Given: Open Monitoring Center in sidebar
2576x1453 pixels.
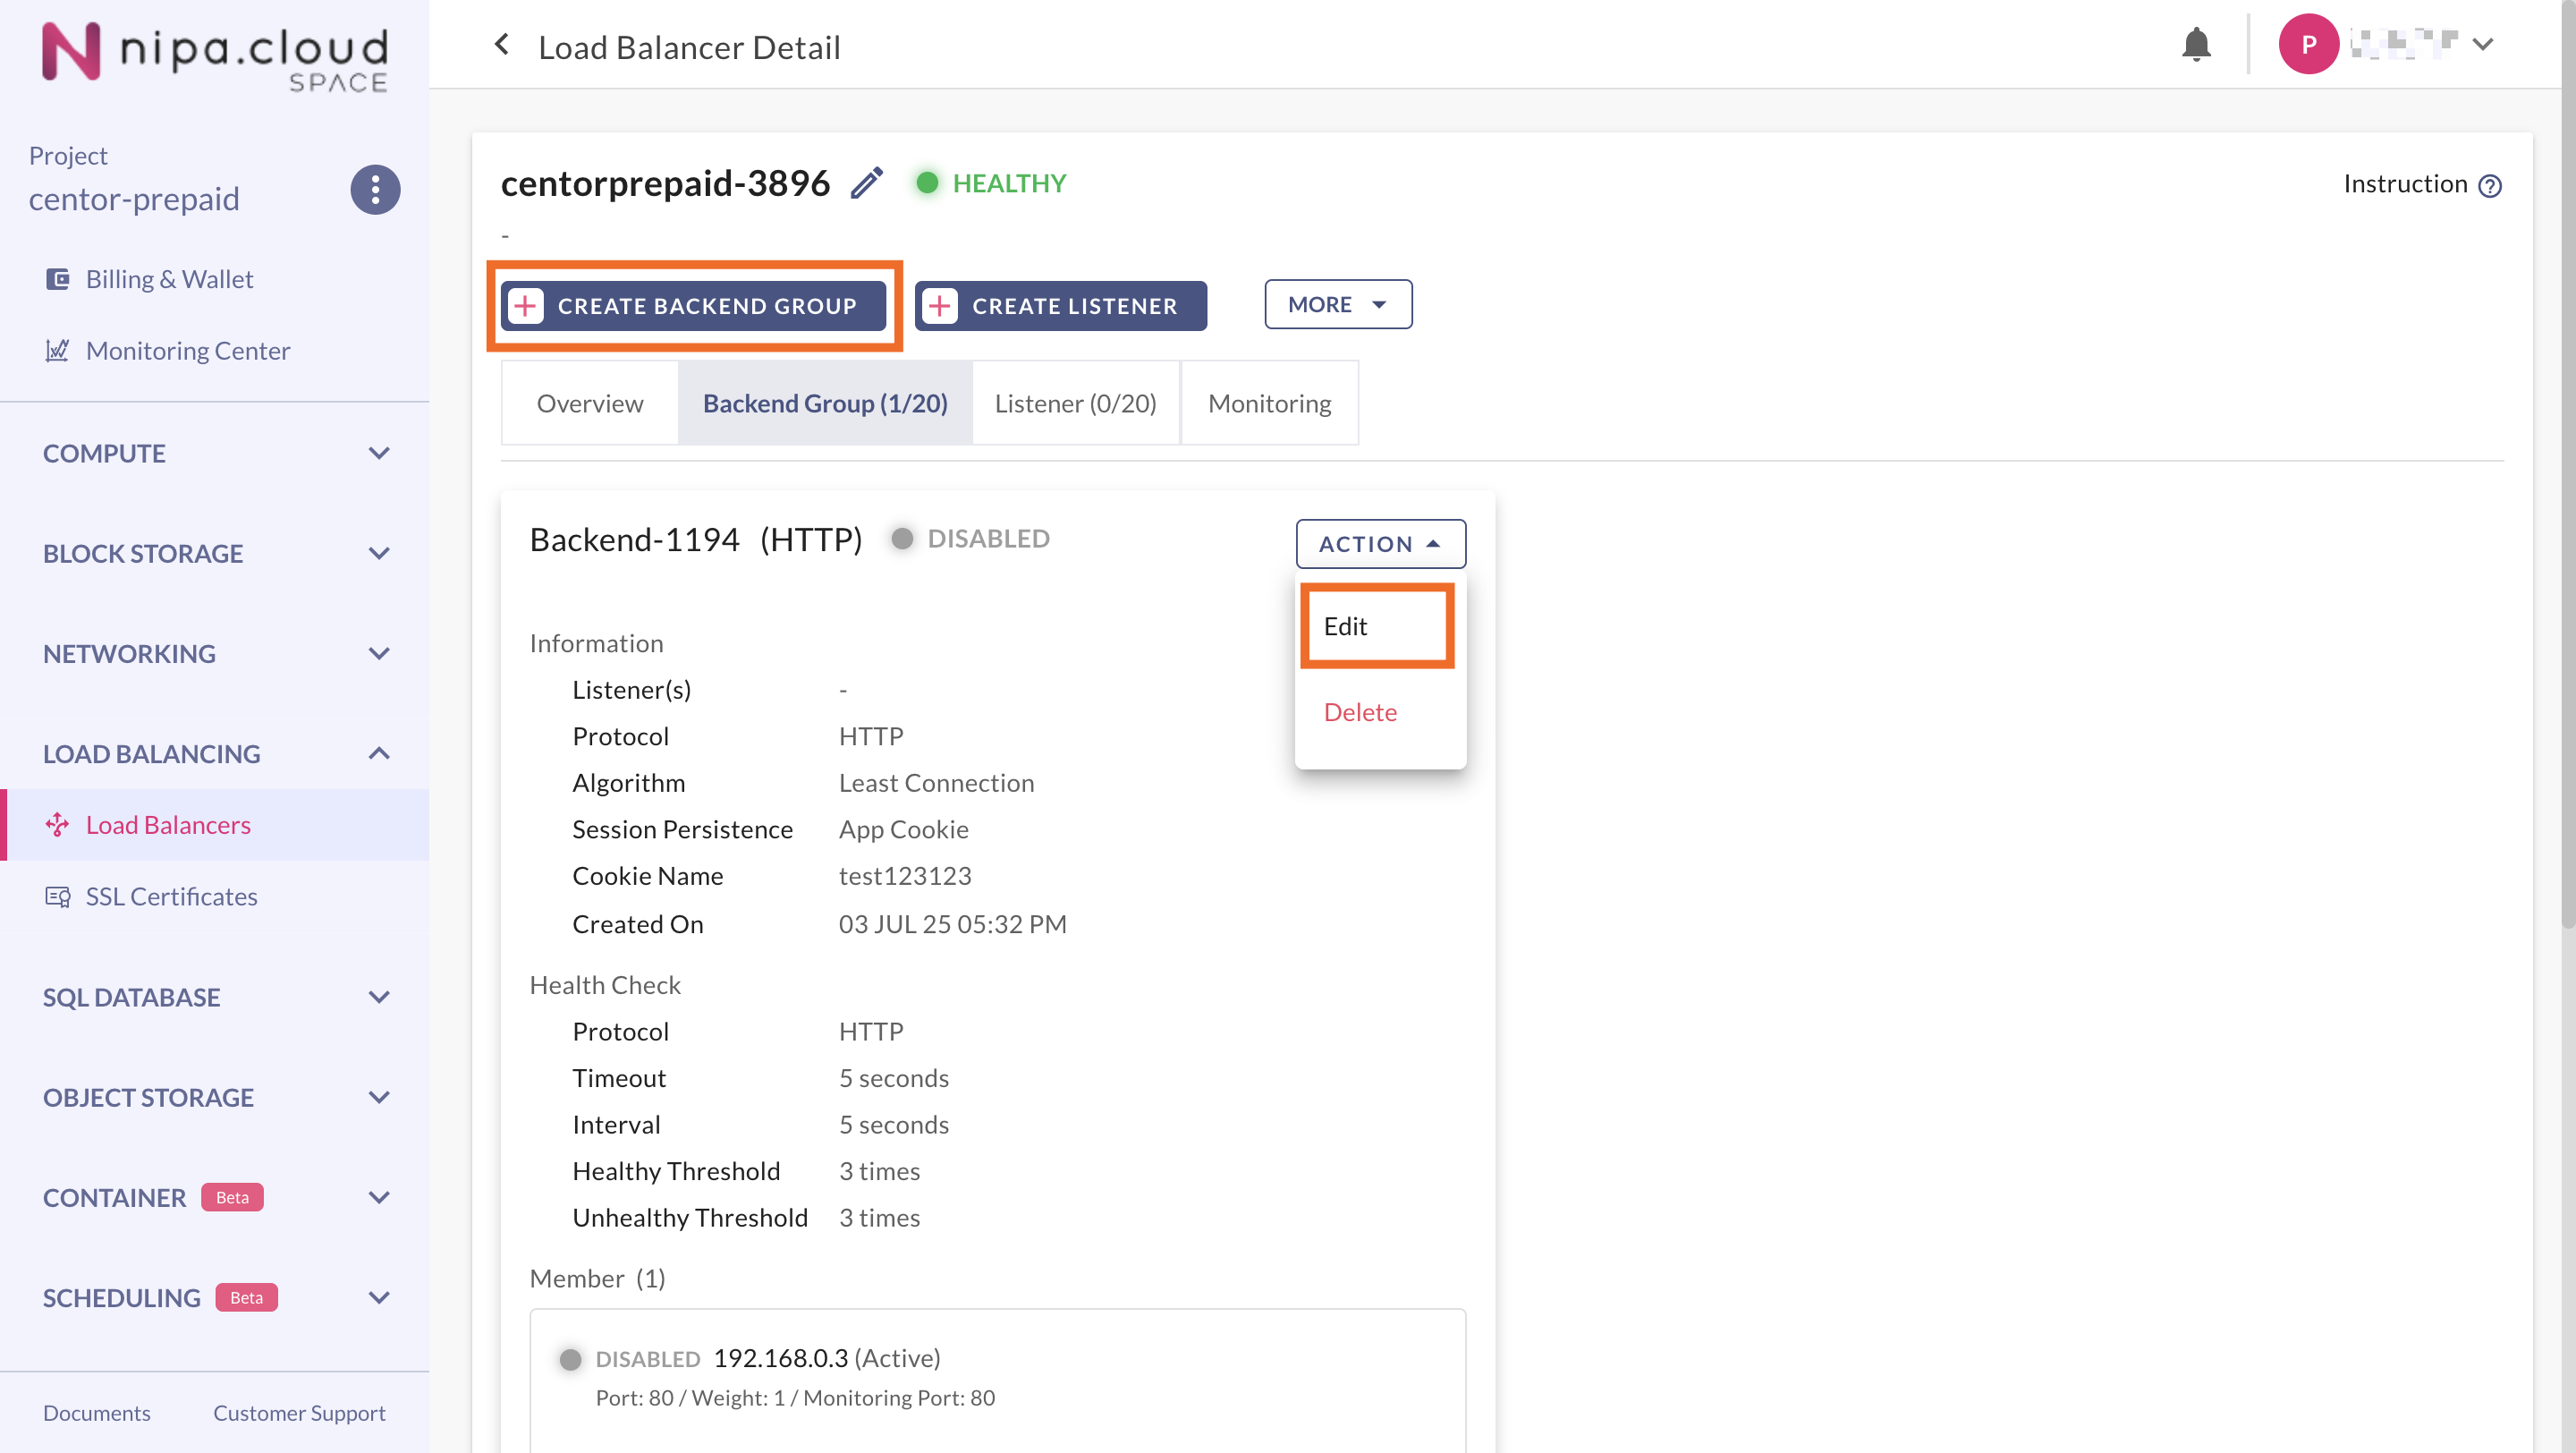Looking at the screenshot, I should (187, 351).
